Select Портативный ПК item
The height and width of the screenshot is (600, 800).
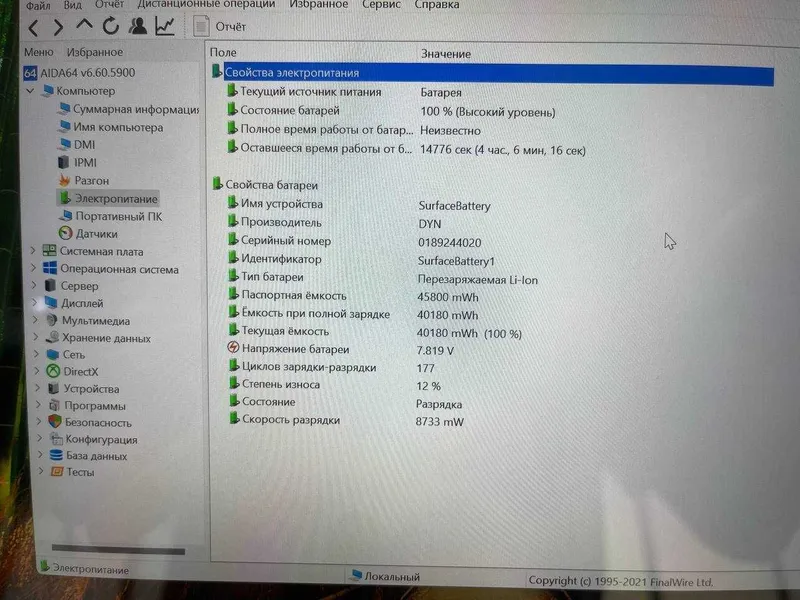pos(111,216)
